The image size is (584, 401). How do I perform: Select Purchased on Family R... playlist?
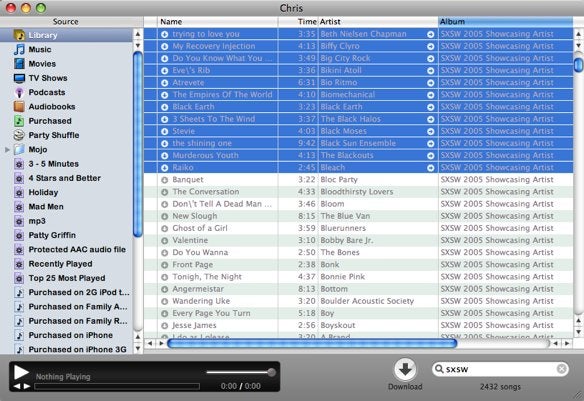point(78,321)
